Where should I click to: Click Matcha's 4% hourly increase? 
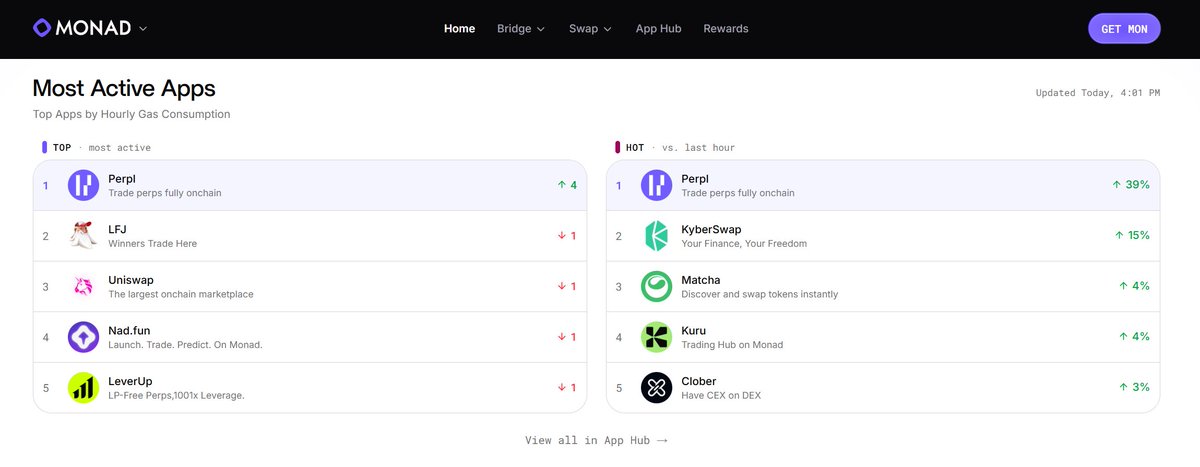(1135, 286)
